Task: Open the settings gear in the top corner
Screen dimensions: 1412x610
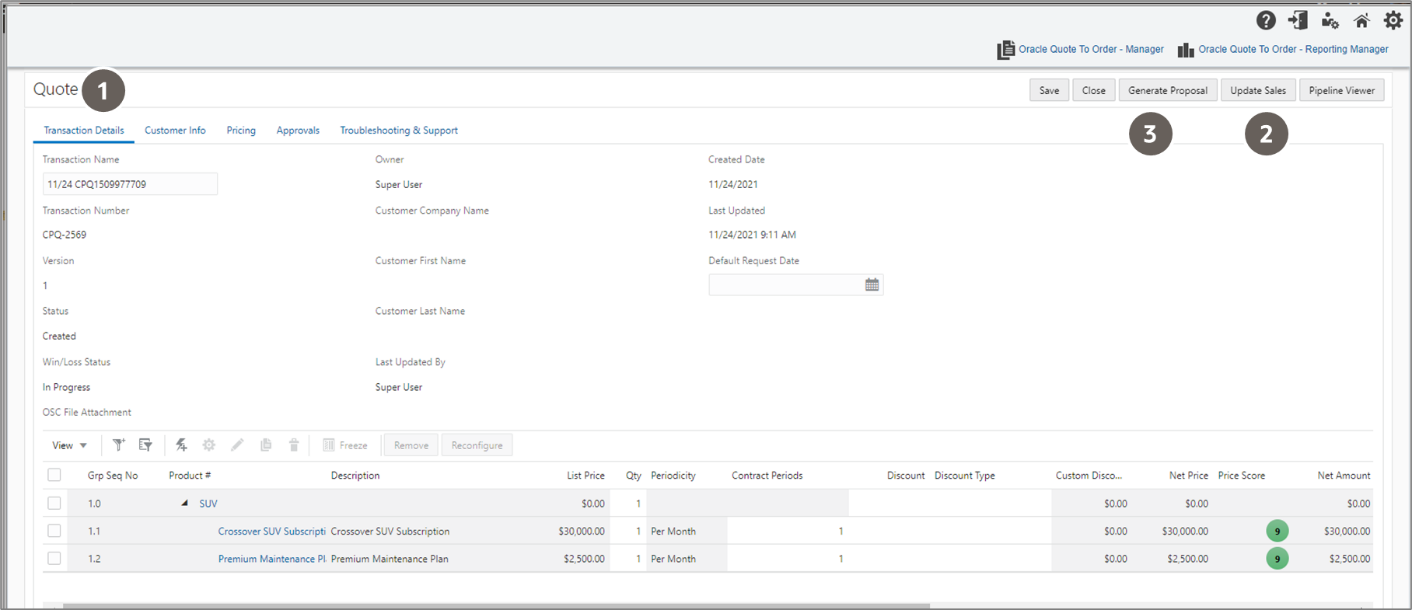Action: coord(1393,19)
